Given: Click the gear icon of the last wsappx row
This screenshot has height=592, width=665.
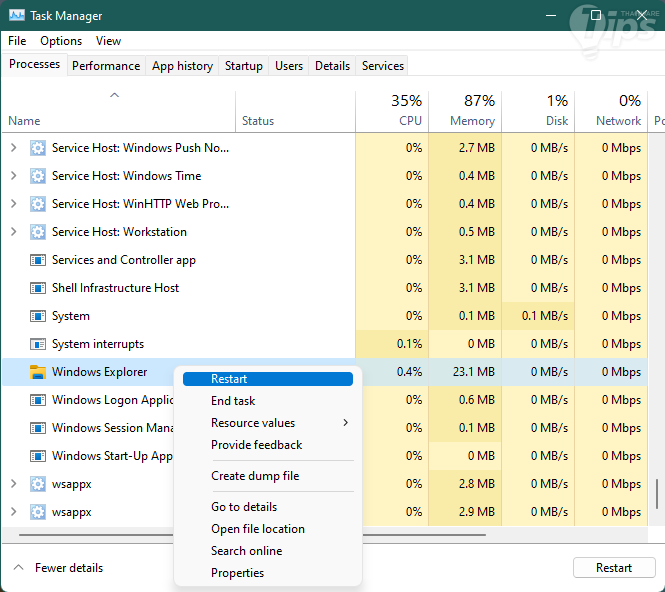Looking at the screenshot, I should coord(38,512).
